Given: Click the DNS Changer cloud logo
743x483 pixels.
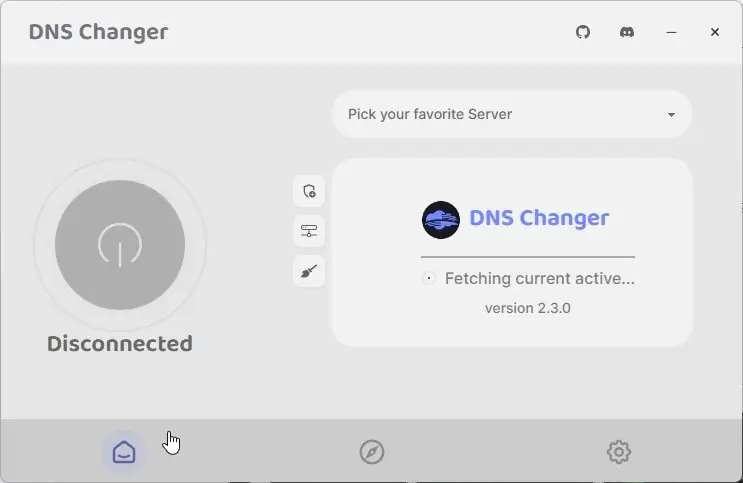Looking at the screenshot, I should pyautogui.click(x=441, y=220).
